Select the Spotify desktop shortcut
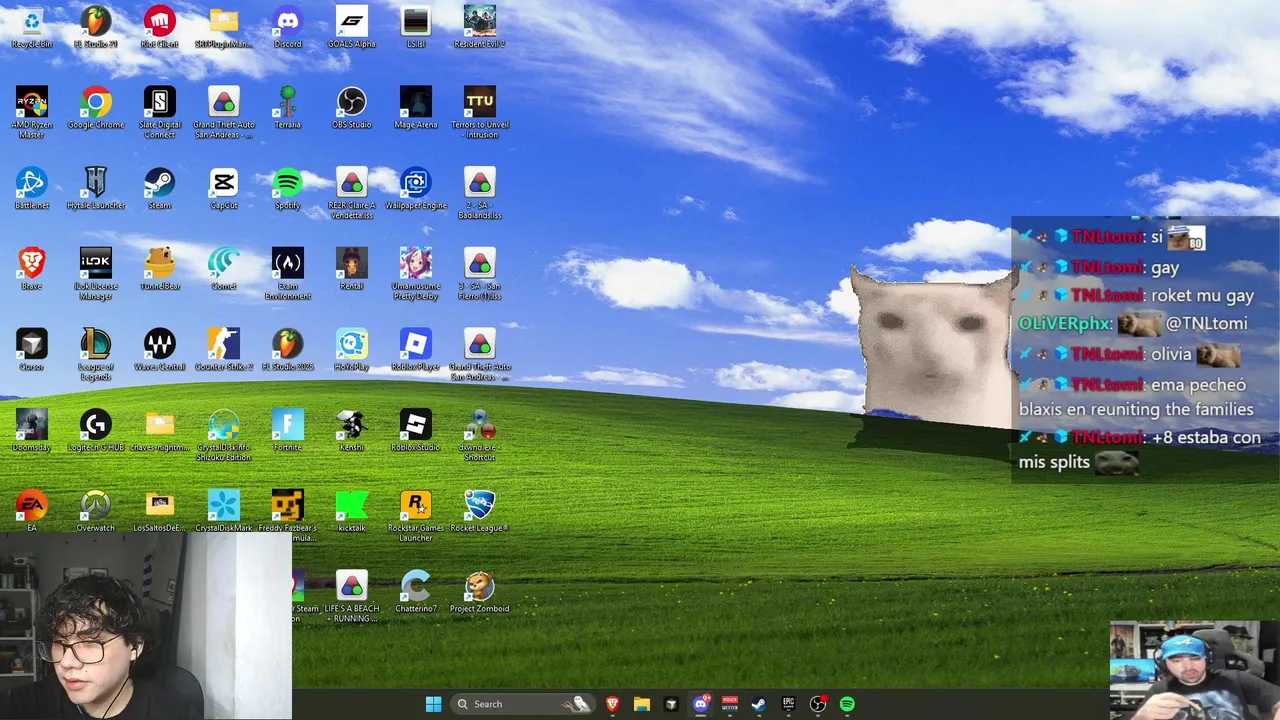 pos(288,188)
